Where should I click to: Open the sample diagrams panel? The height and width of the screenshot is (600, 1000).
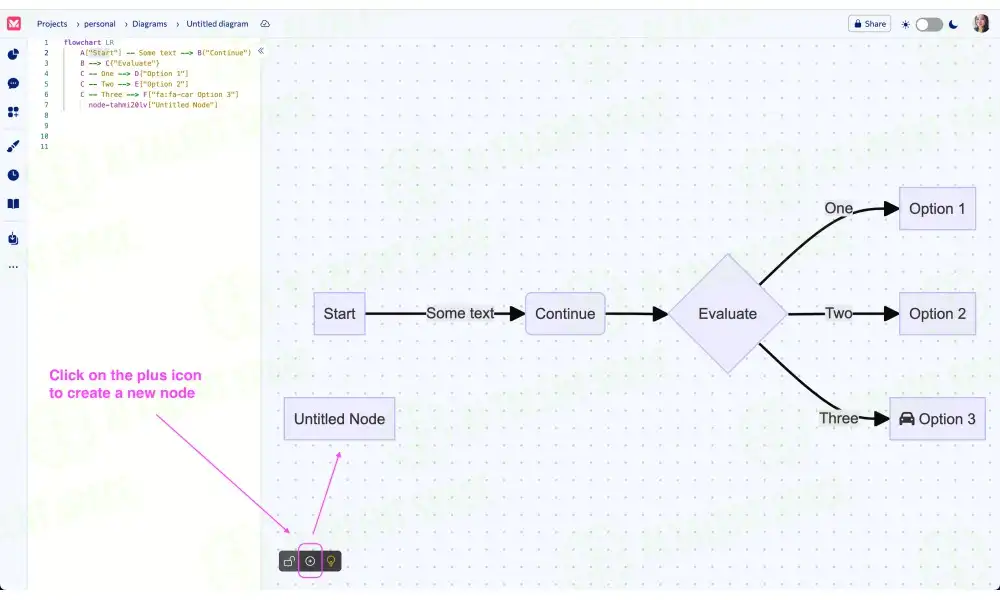(x=12, y=112)
